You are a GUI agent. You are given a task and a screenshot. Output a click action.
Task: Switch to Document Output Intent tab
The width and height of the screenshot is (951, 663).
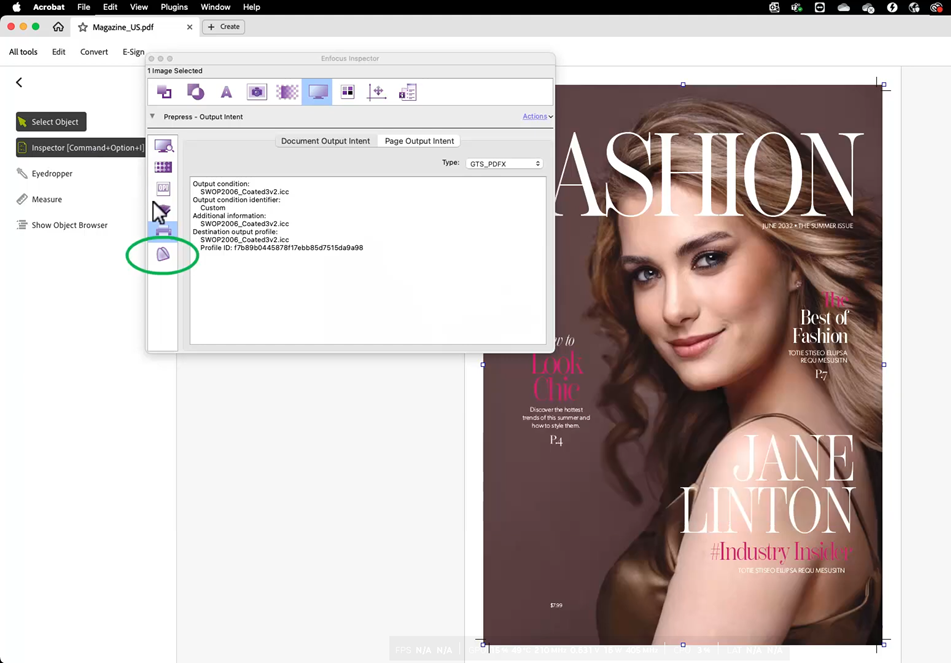point(325,141)
